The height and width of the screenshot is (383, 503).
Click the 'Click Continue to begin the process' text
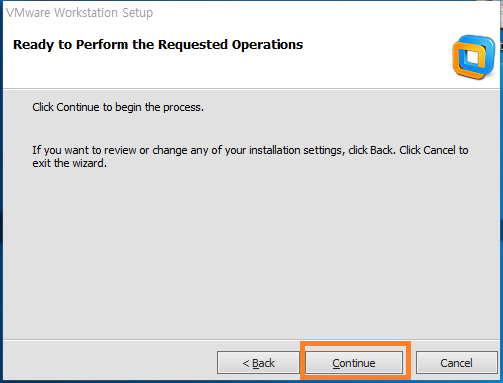click(118, 107)
